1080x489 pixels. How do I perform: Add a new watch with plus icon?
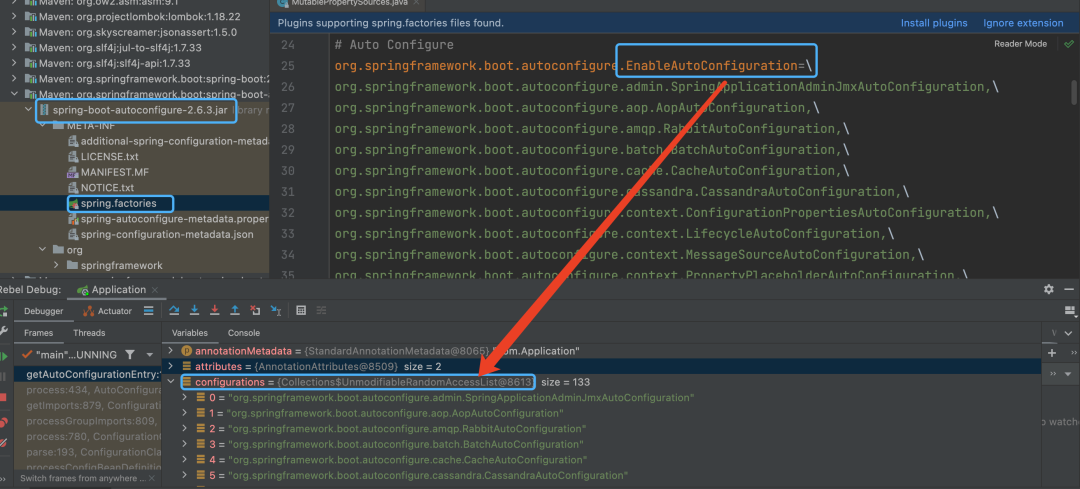pyautogui.click(x=1052, y=353)
